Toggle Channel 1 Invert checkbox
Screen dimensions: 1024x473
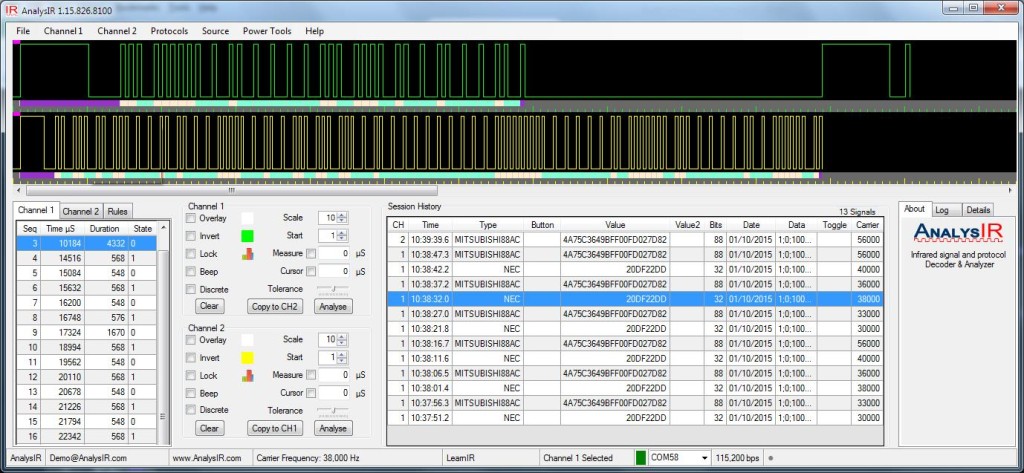point(191,236)
